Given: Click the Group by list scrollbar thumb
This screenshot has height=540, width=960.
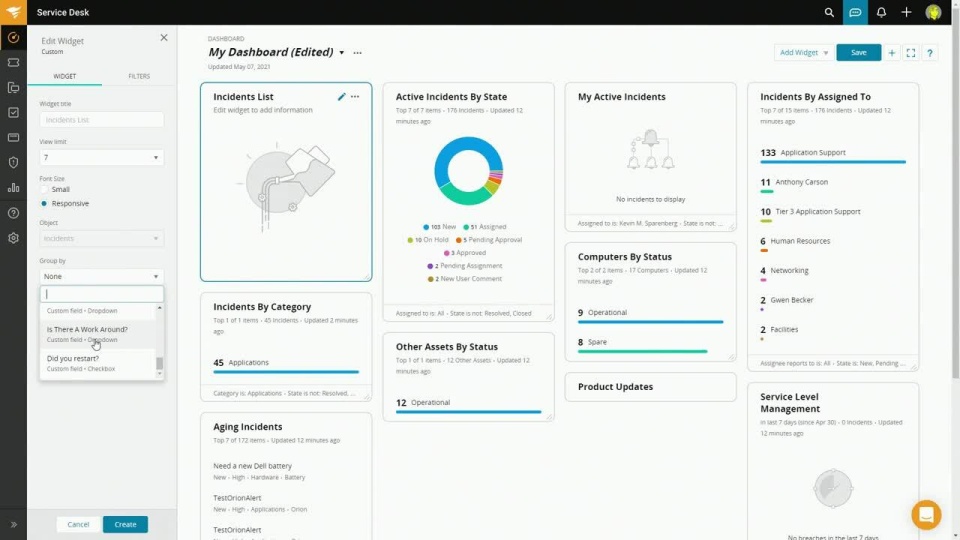Looking at the screenshot, I should pos(160,363).
